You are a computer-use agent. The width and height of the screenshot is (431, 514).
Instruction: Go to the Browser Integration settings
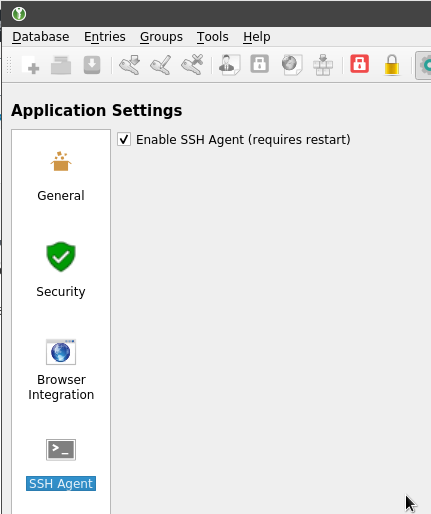click(61, 370)
